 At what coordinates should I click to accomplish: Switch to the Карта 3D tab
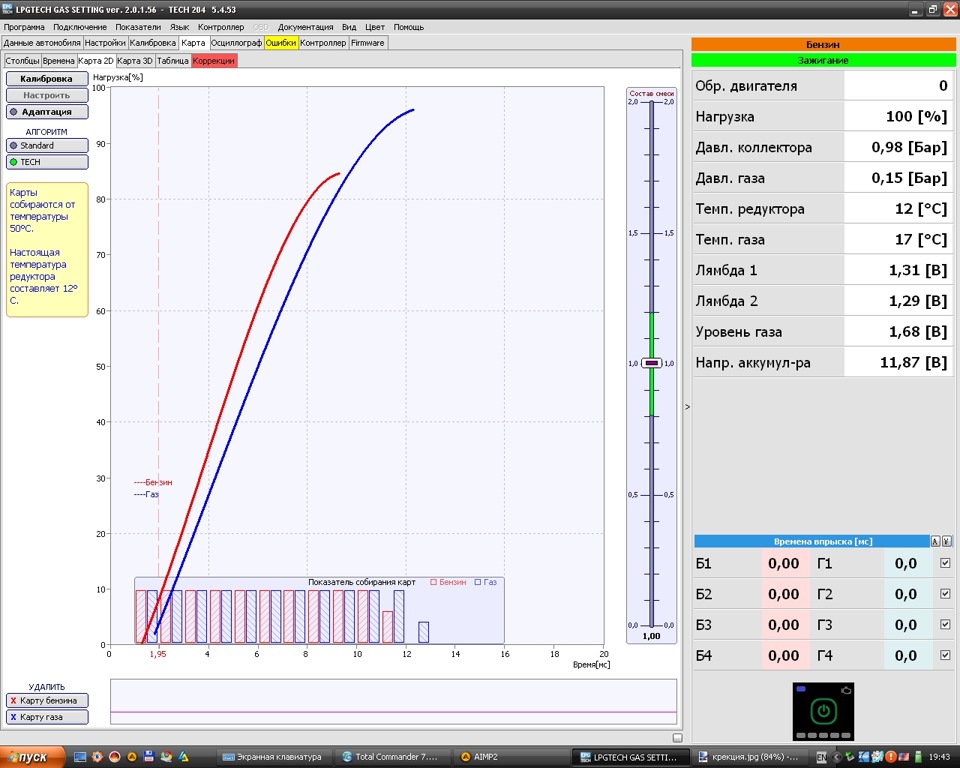click(135, 61)
